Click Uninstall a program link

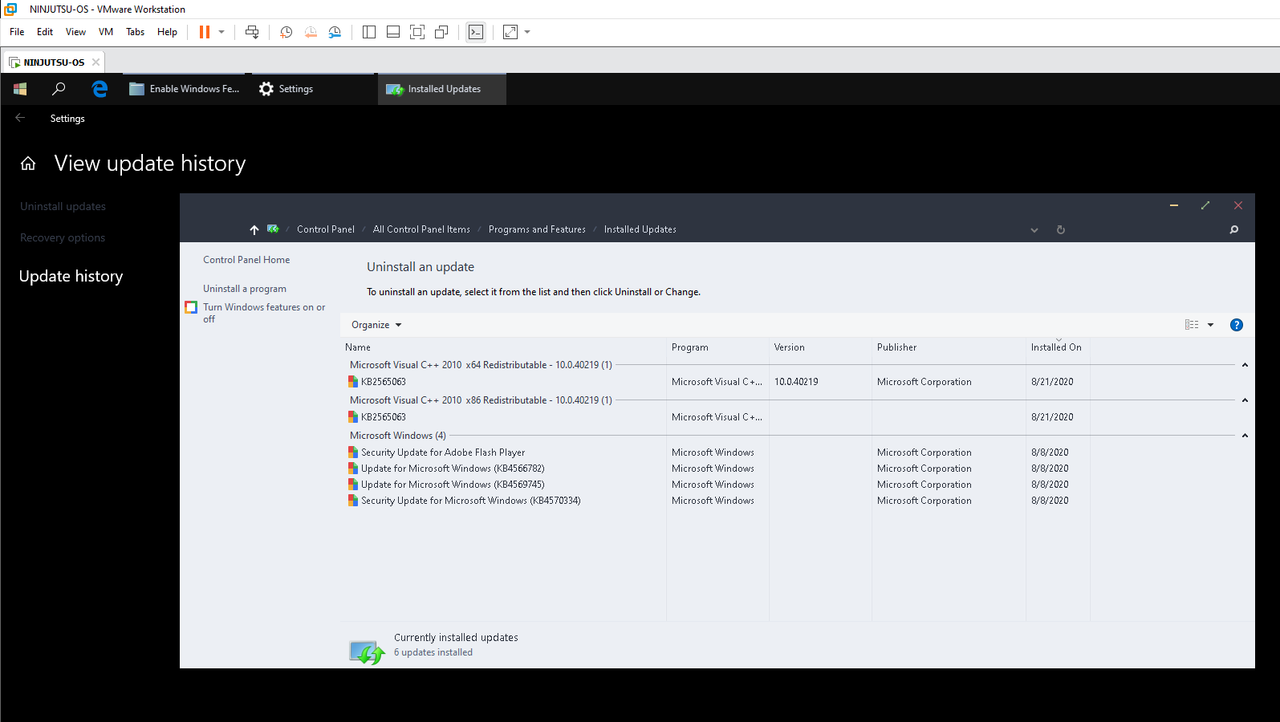[x=245, y=289]
